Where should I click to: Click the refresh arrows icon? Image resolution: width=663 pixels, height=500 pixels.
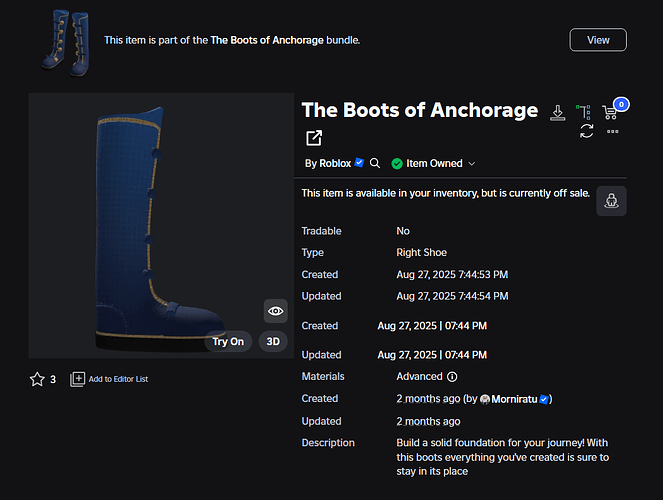tap(587, 131)
